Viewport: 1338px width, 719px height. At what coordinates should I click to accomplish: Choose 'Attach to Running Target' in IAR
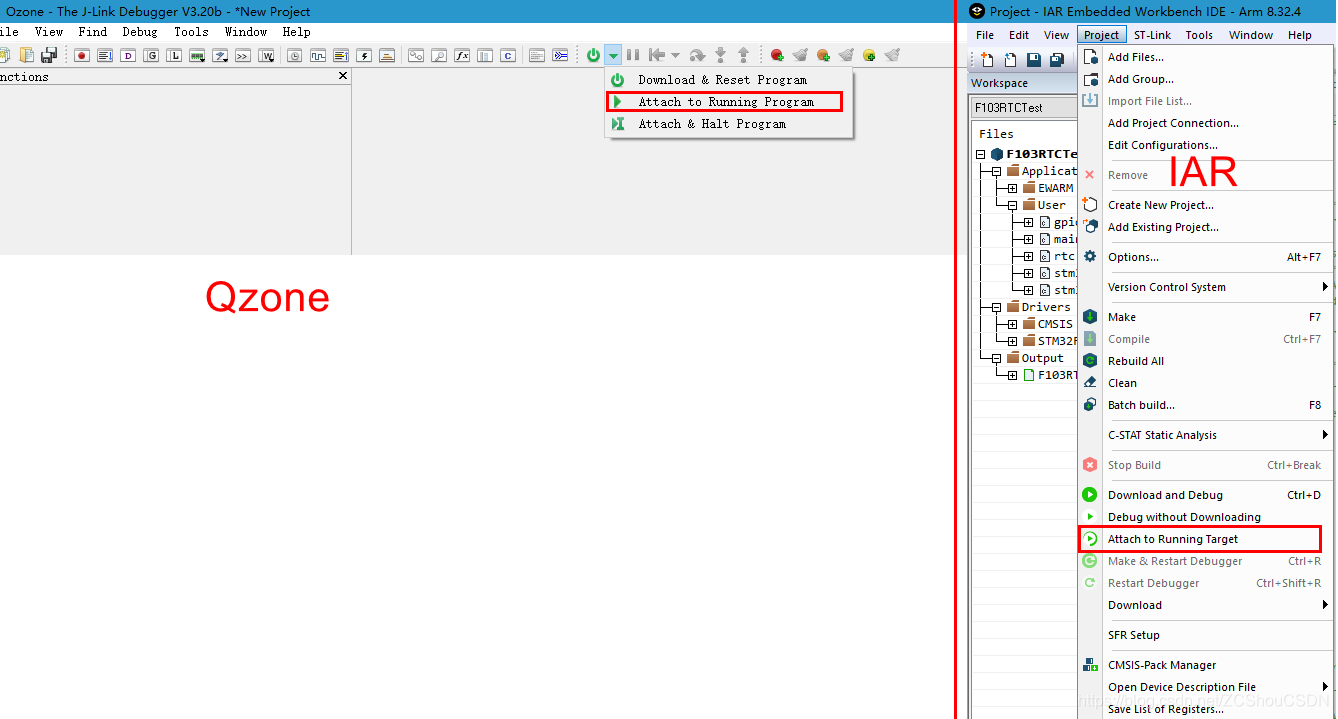1205,539
